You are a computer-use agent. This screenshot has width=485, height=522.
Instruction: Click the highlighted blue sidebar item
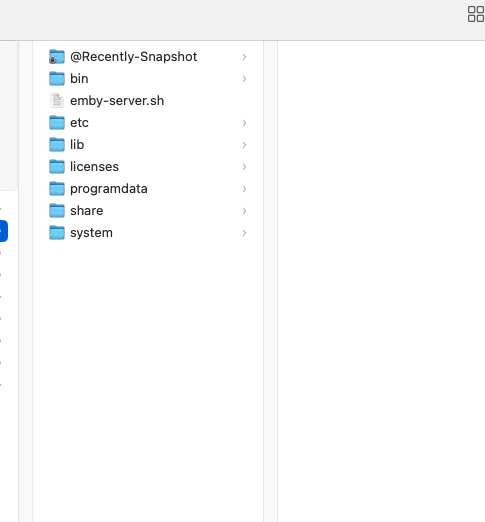(x=4, y=231)
